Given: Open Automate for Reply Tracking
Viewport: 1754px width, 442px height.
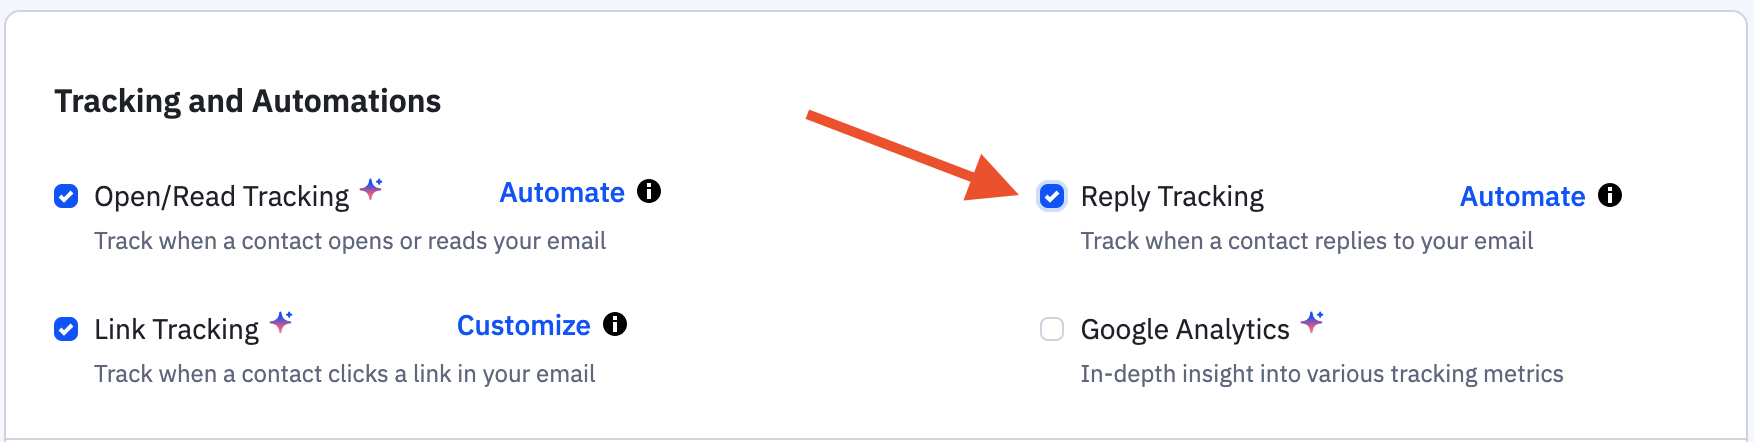Looking at the screenshot, I should (1522, 196).
